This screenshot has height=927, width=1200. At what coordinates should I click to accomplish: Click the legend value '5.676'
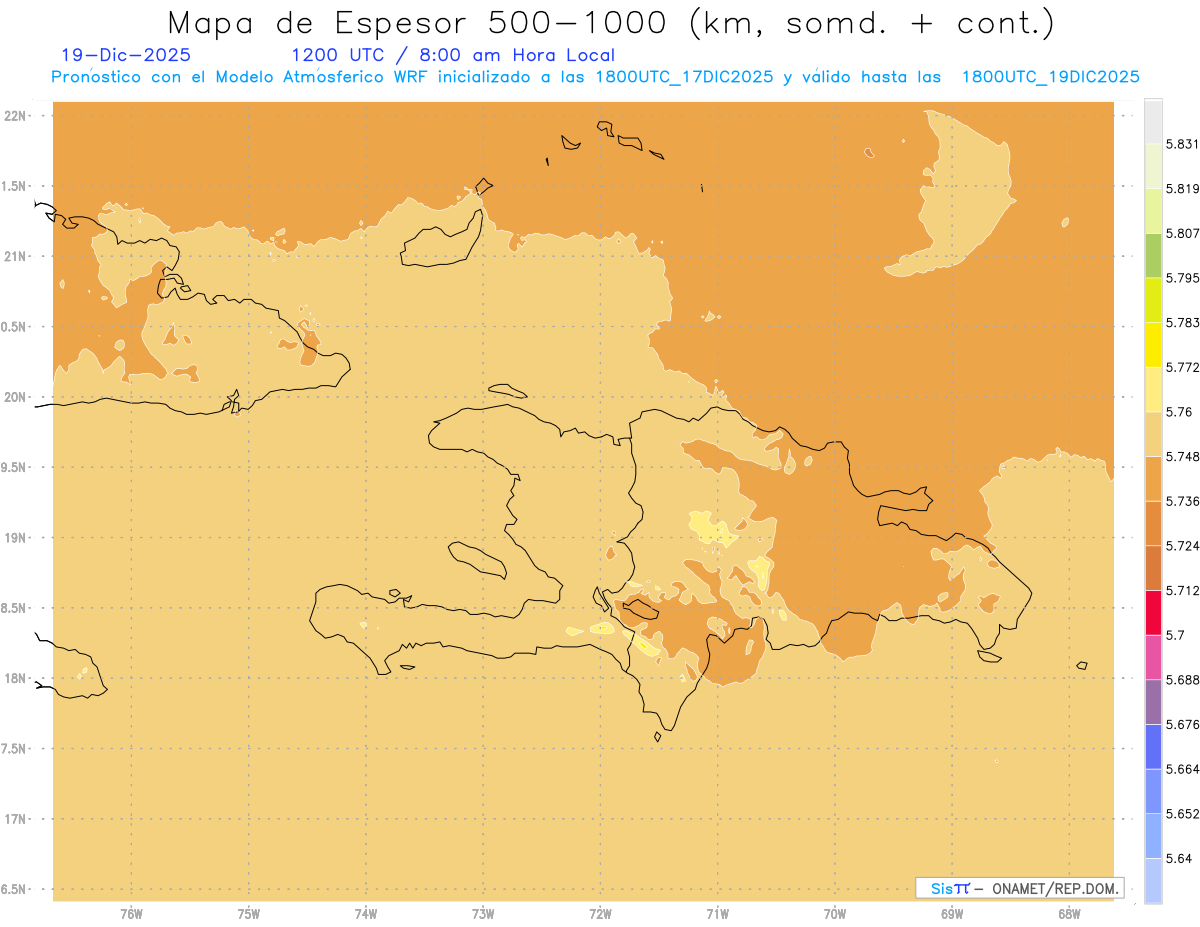[x=1182, y=725]
